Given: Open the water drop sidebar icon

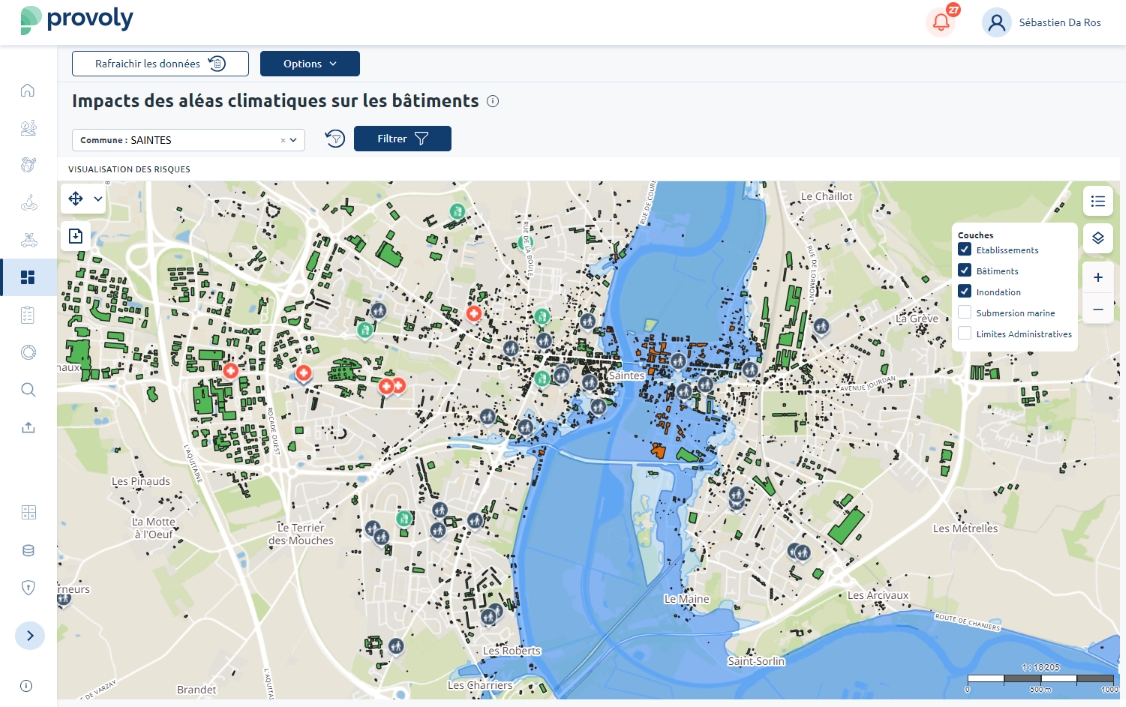Looking at the screenshot, I should pyautogui.click(x=28, y=203).
